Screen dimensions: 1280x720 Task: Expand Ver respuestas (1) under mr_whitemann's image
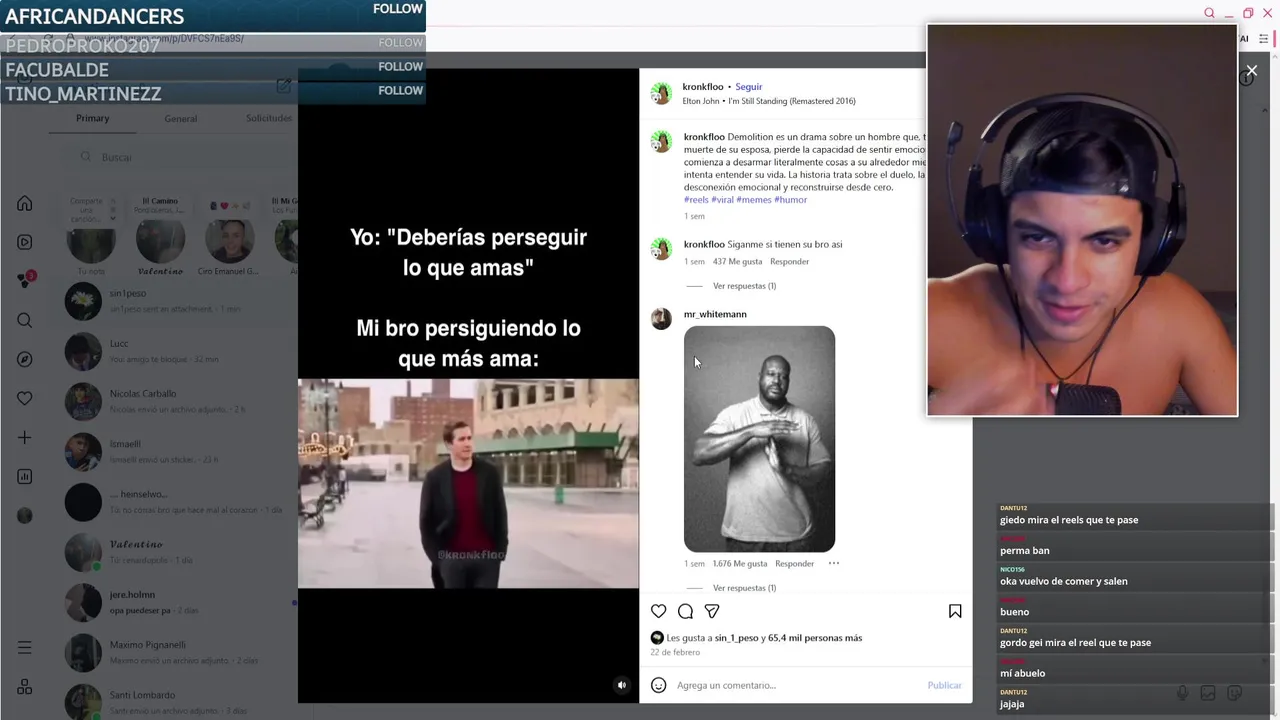(744, 588)
